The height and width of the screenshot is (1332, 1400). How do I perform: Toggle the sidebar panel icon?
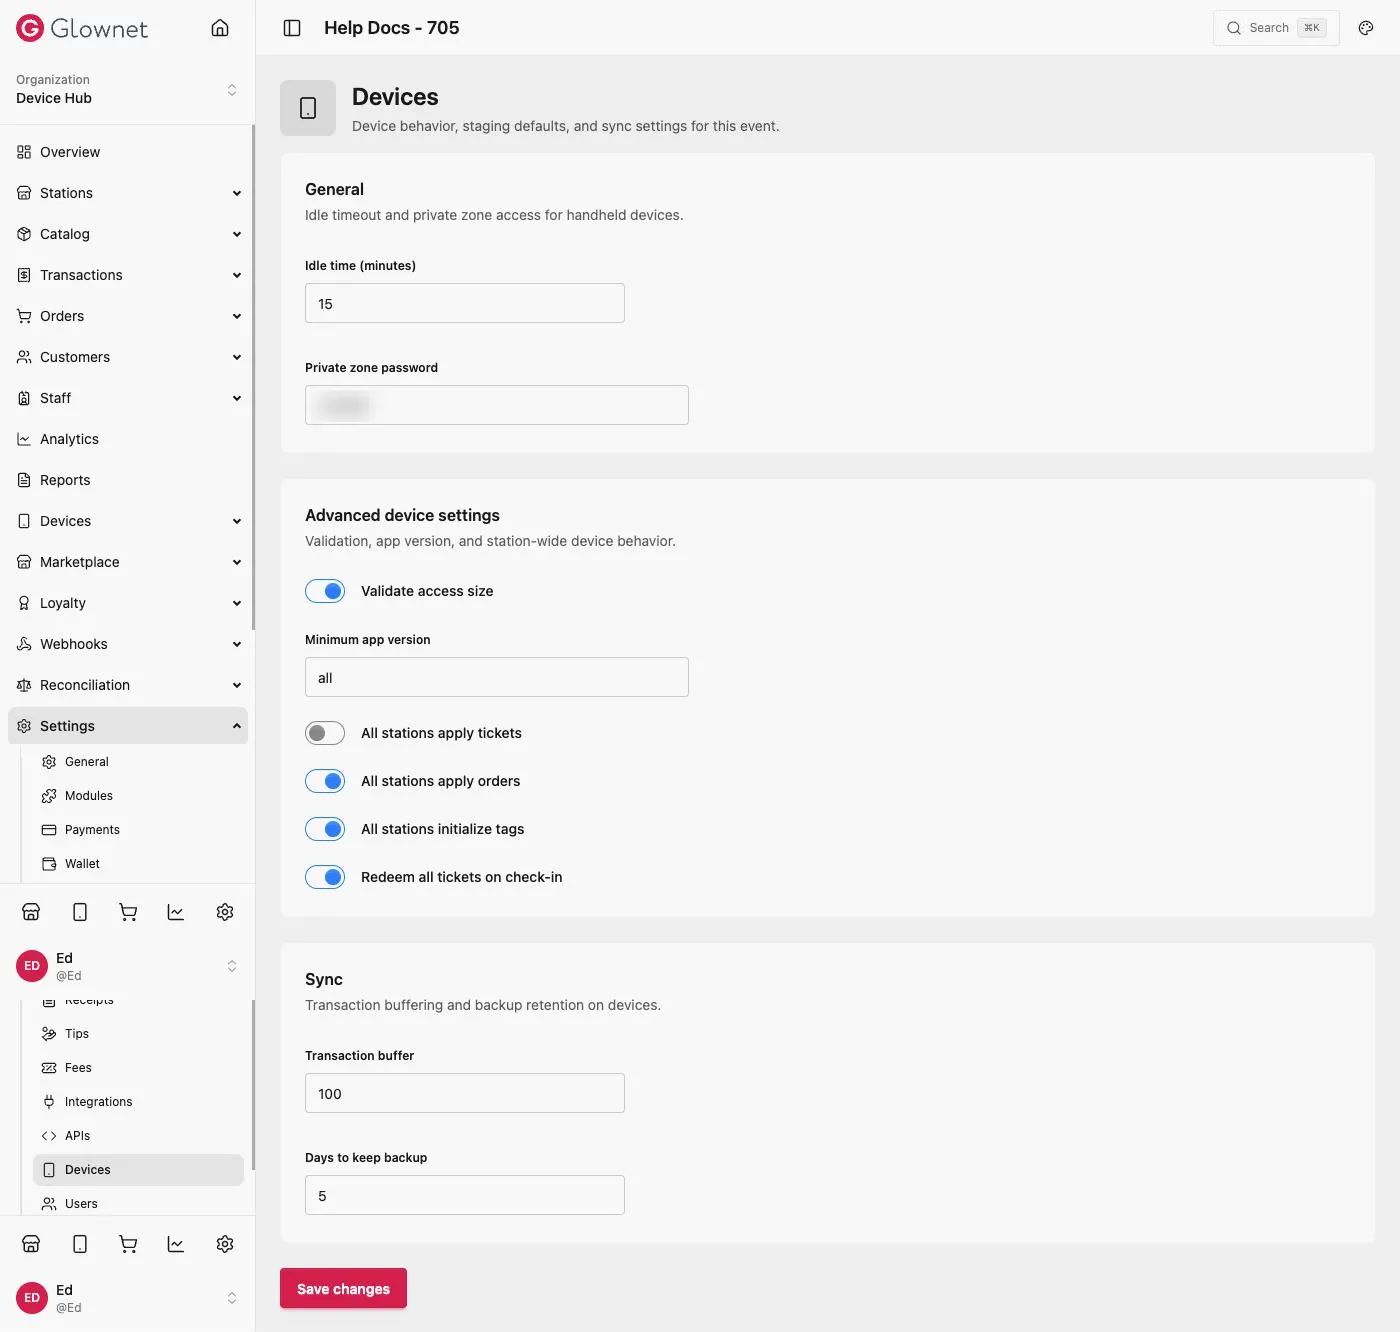coord(292,28)
